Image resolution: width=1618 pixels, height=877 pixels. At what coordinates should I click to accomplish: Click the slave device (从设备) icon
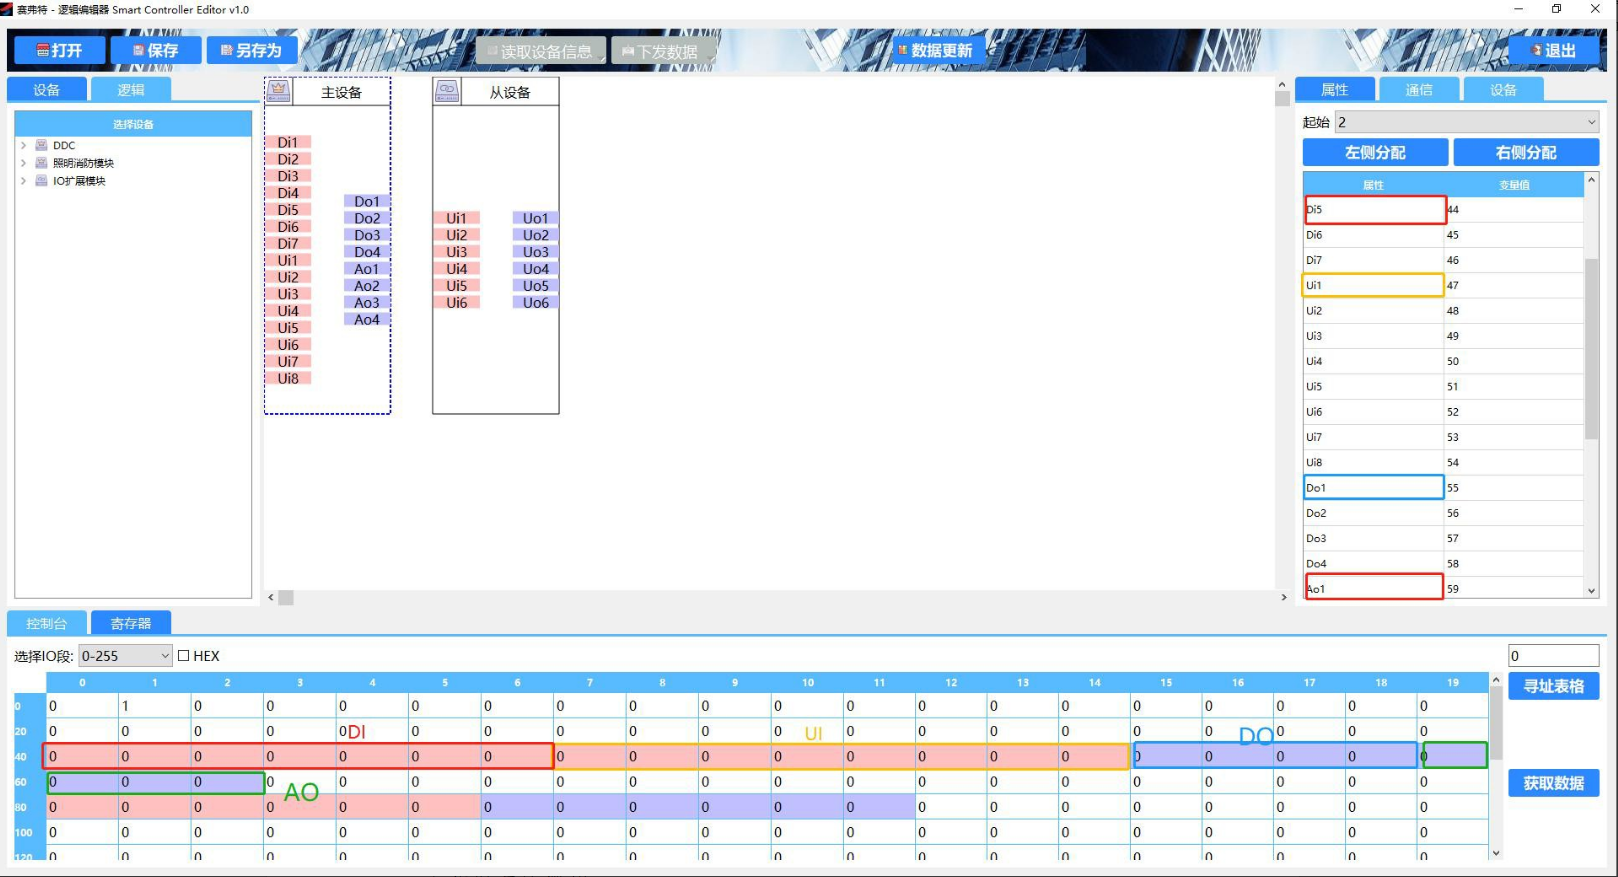(x=447, y=91)
